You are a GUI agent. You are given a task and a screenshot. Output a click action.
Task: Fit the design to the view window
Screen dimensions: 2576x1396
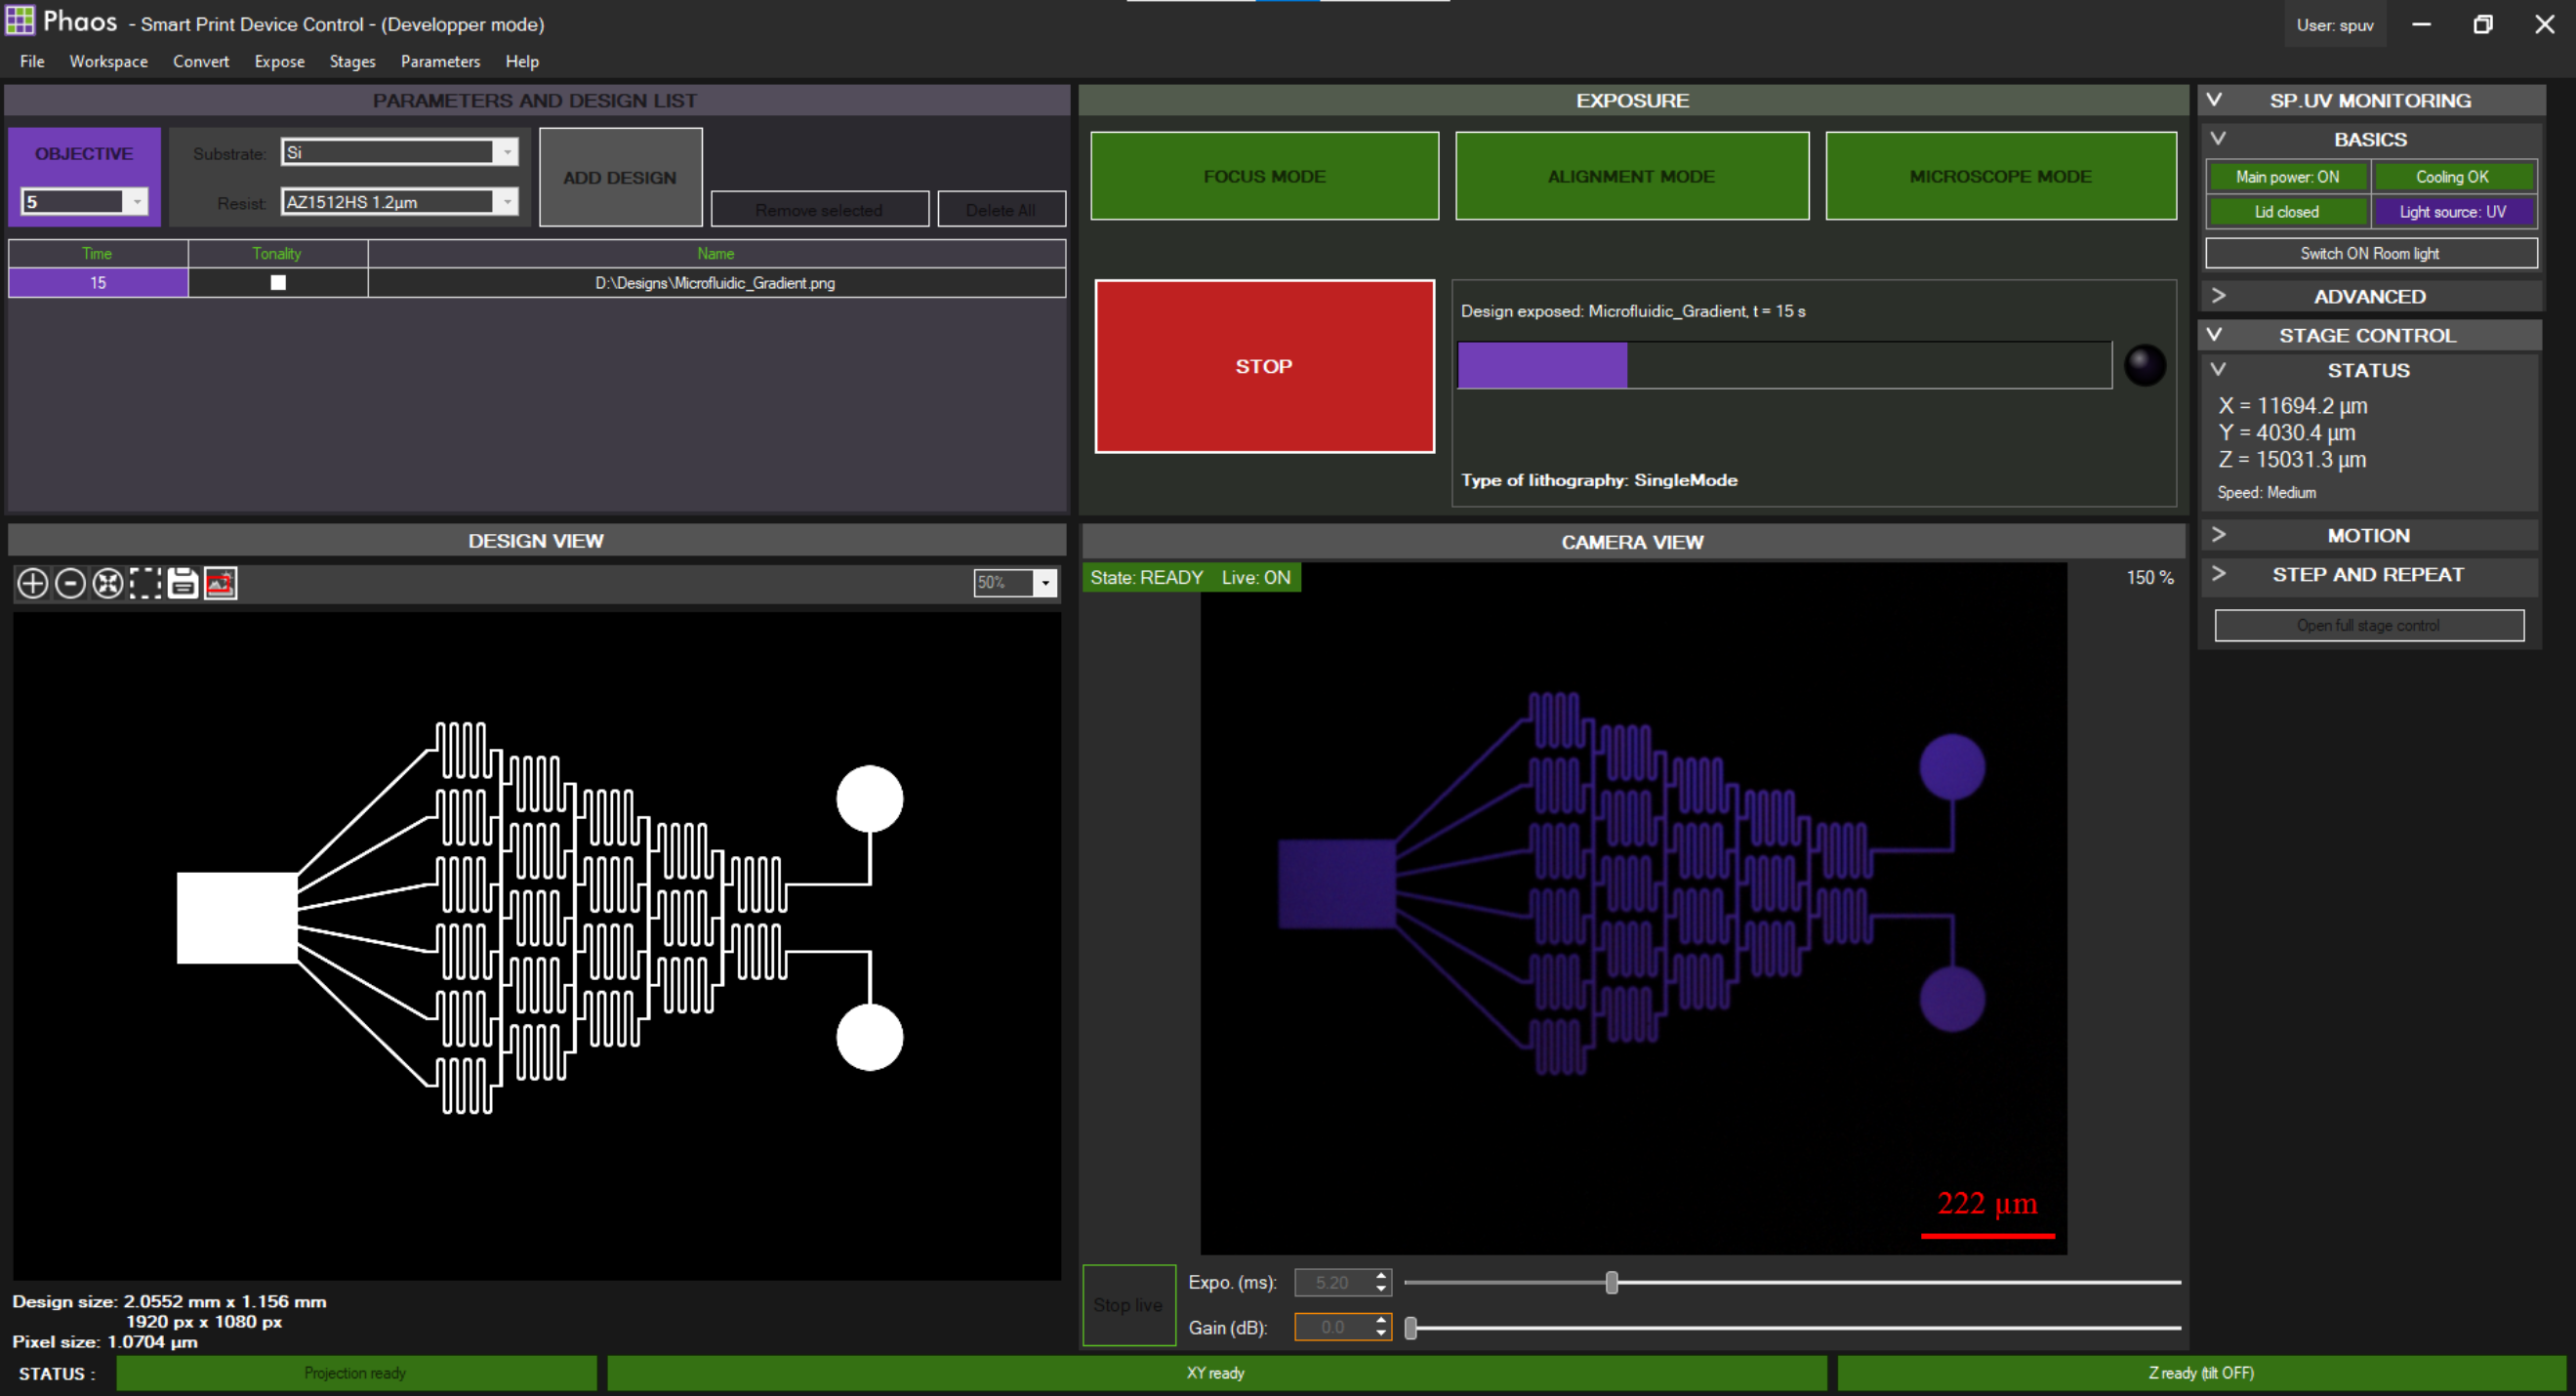coord(108,583)
